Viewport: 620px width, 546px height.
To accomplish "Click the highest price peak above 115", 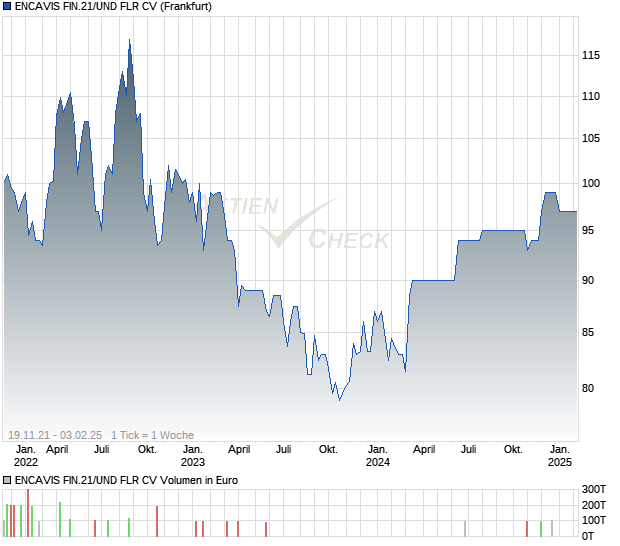I will click(x=130, y=40).
